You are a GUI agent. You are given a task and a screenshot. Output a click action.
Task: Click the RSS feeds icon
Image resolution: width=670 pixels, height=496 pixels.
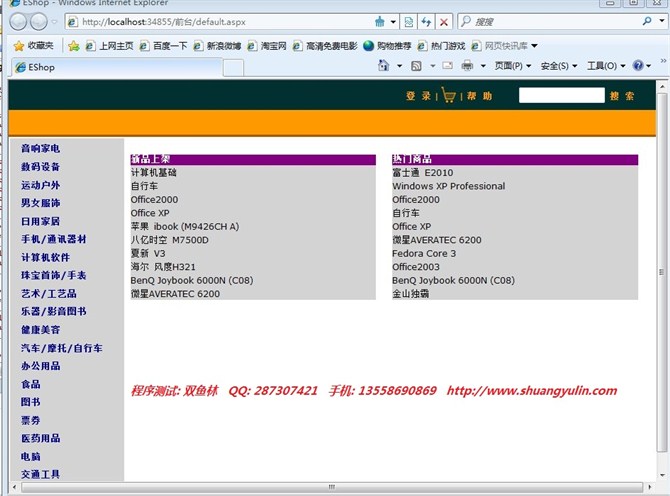(416, 66)
